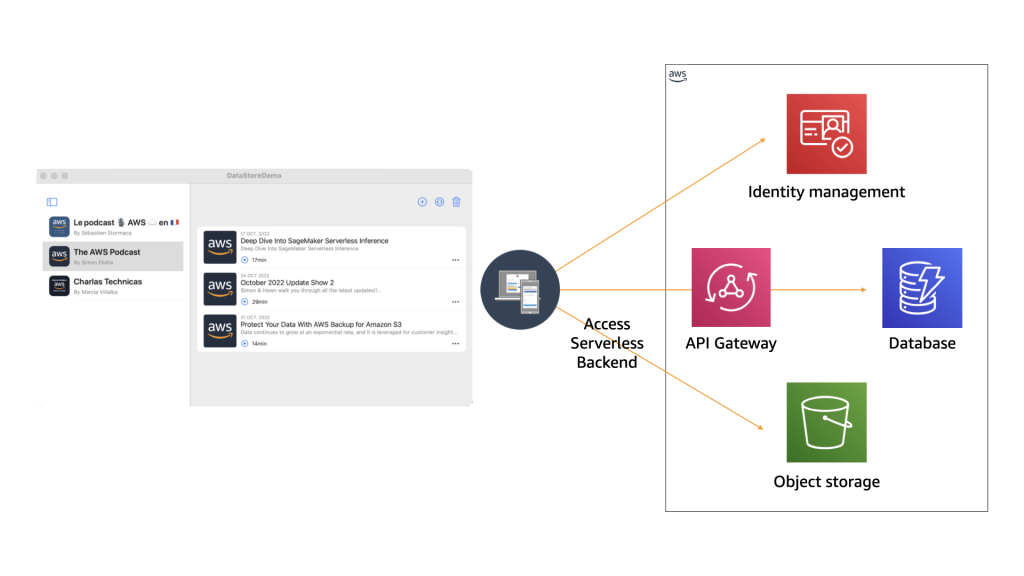The height and width of the screenshot is (576, 1024).
Task: Click the 14min duration label
Action: point(259,344)
